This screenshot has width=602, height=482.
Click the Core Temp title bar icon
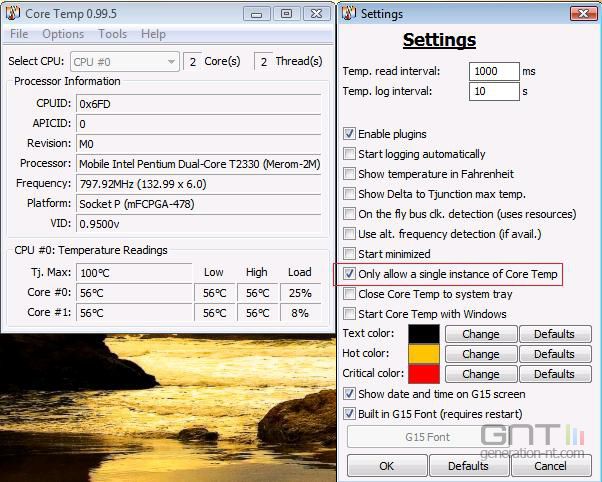[13, 13]
